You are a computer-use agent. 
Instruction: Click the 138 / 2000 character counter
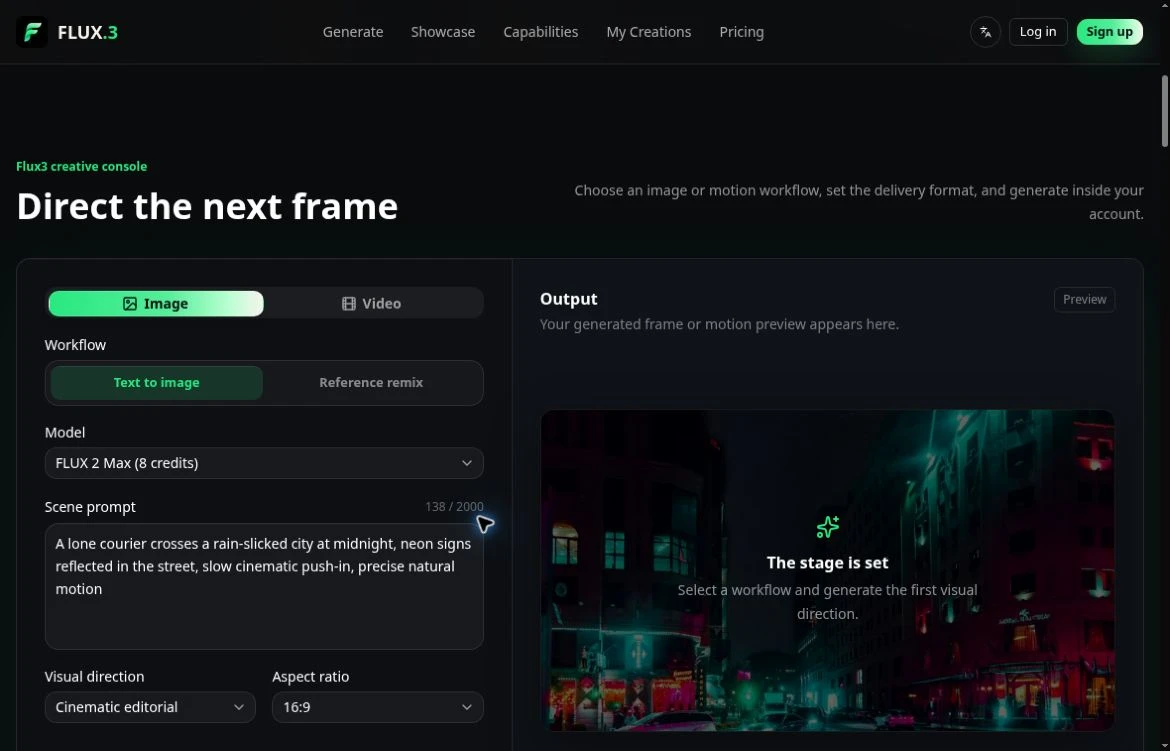[x=454, y=507]
